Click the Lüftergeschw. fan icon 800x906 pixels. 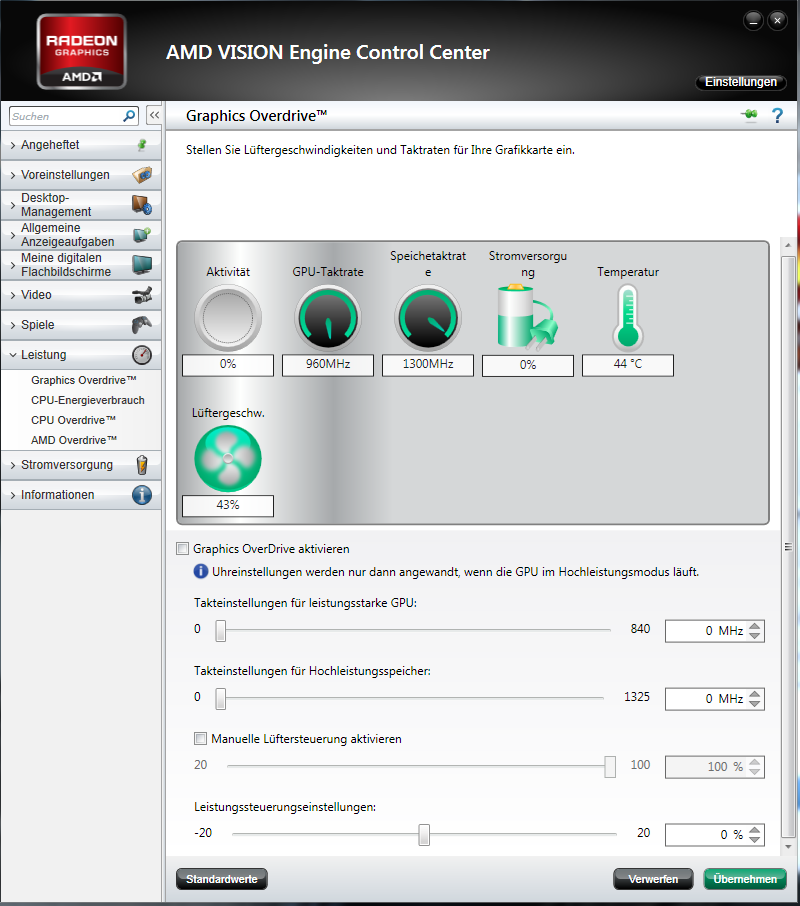[228, 459]
